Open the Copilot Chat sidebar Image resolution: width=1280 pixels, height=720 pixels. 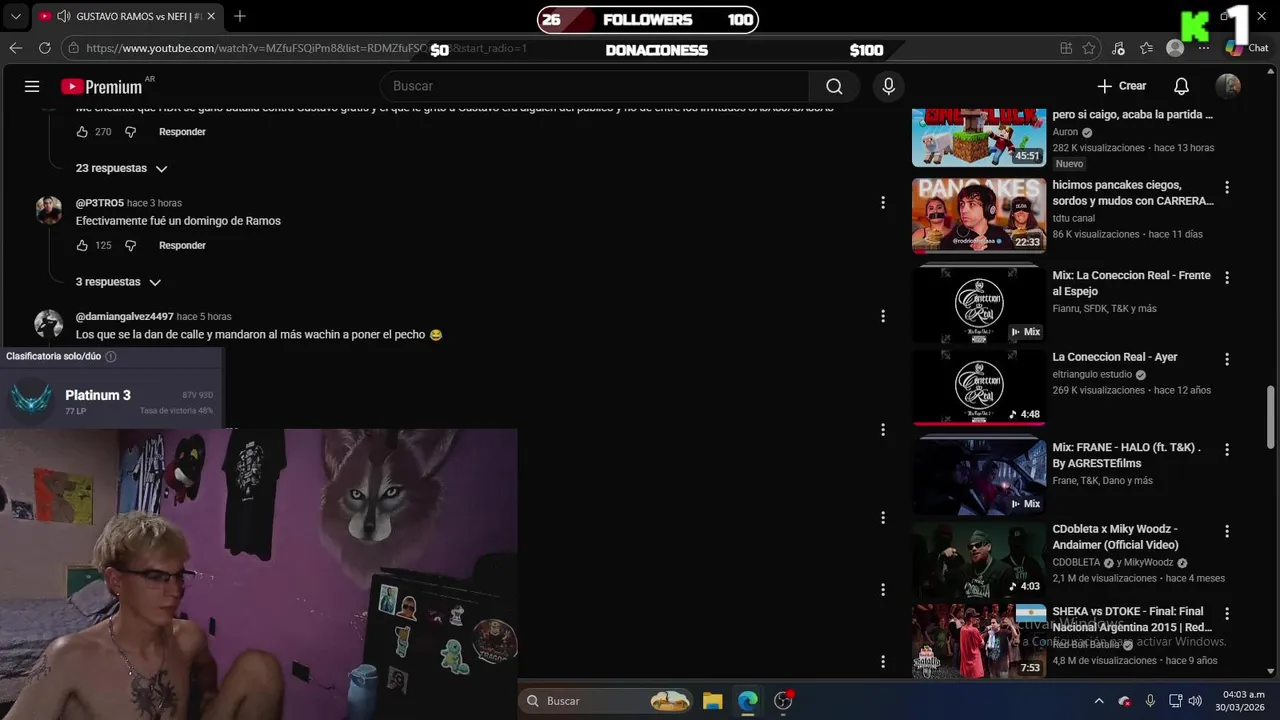1247,48
